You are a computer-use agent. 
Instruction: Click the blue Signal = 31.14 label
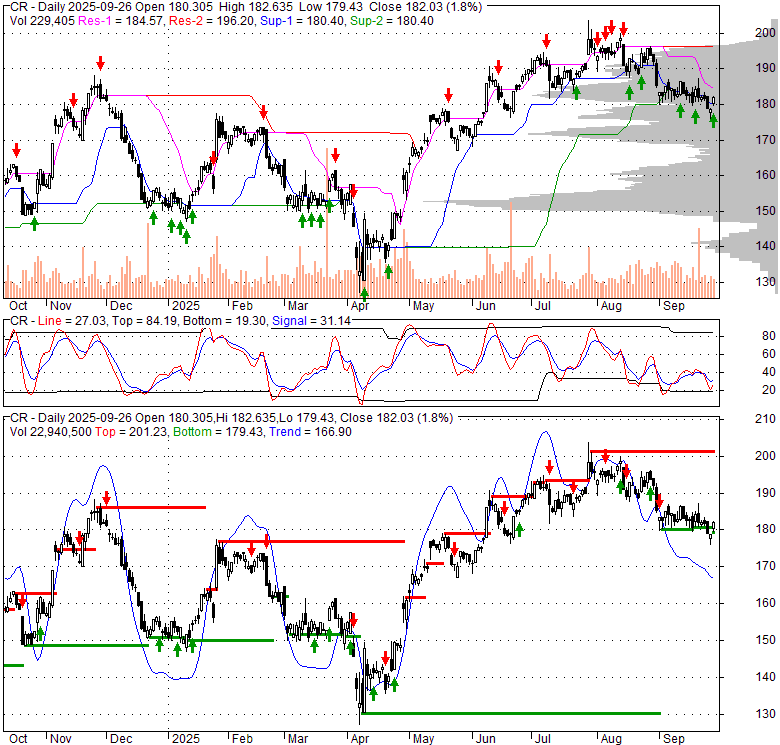coord(311,321)
